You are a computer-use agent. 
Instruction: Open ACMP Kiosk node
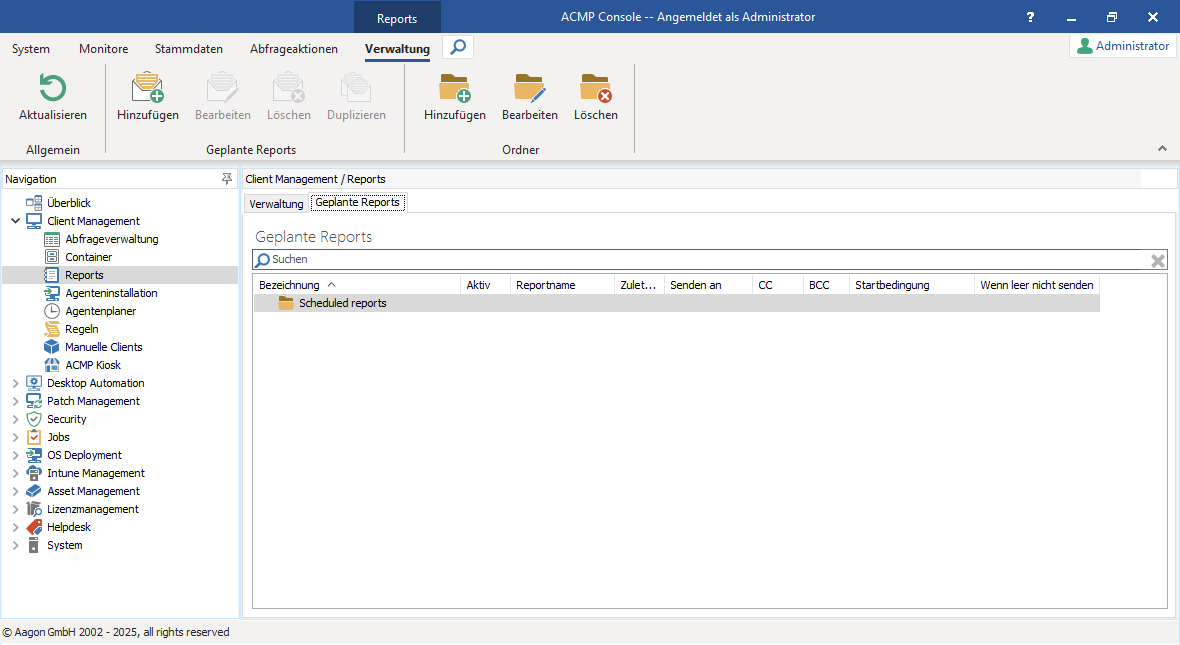click(93, 365)
